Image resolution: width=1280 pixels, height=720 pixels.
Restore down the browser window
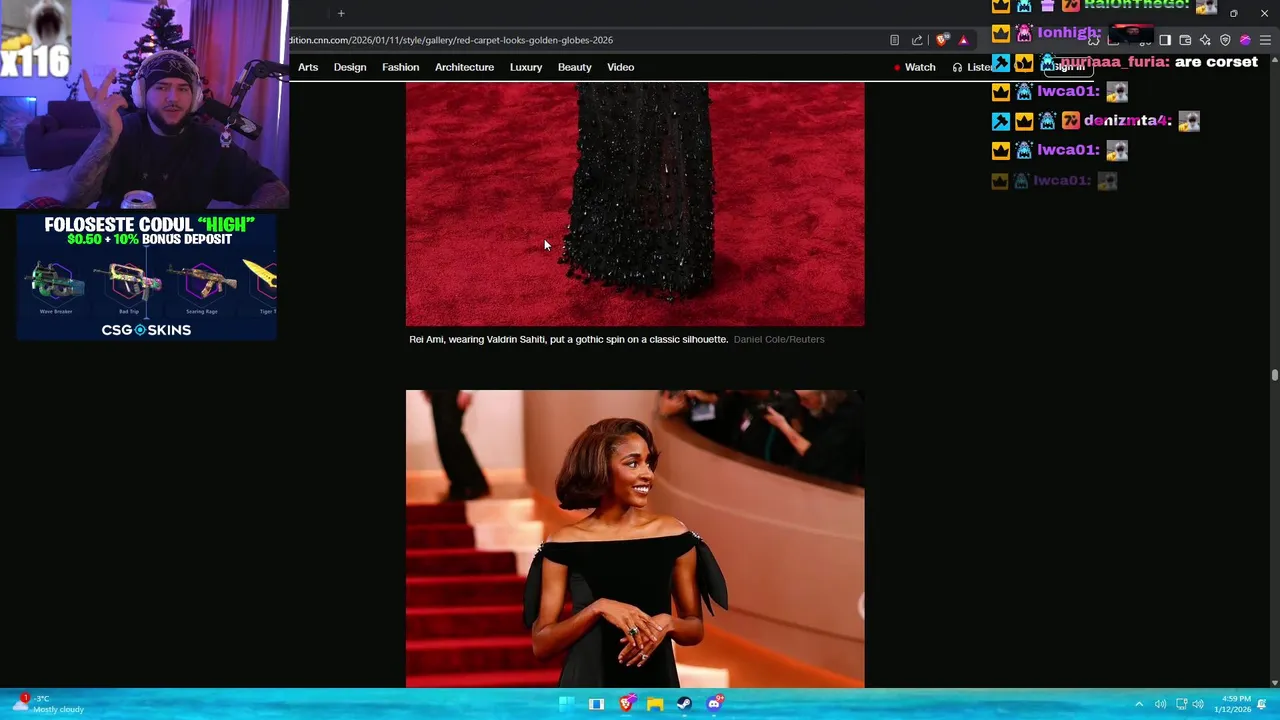point(1234,13)
